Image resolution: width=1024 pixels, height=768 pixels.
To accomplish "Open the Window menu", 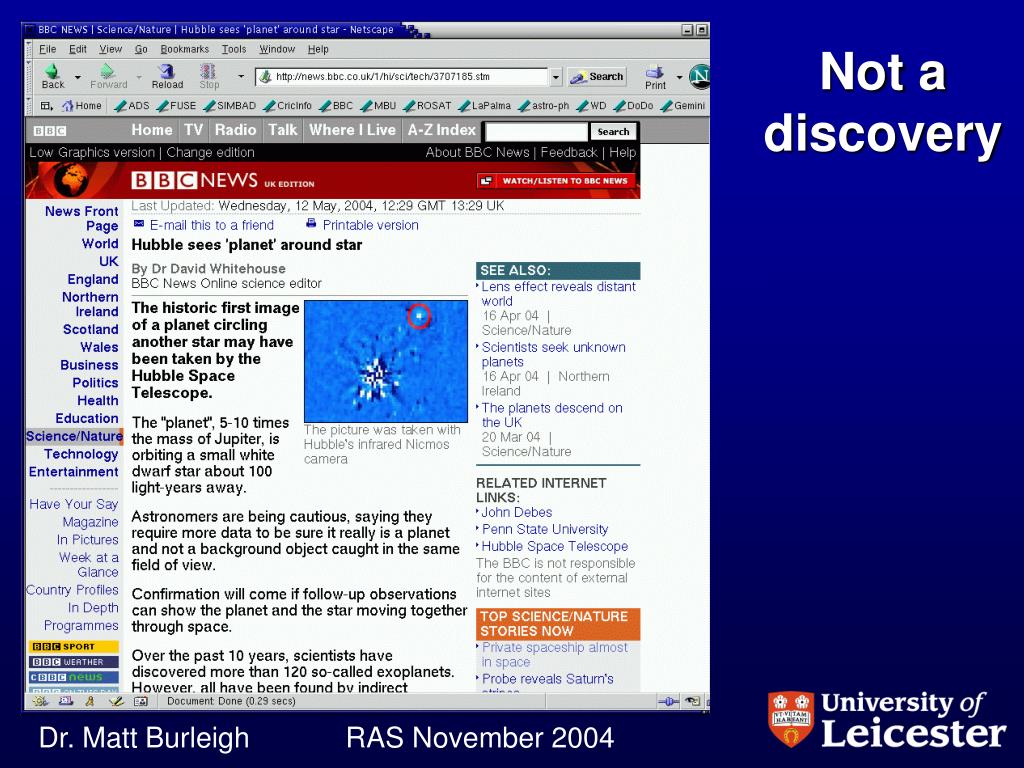I will [277, 49].
